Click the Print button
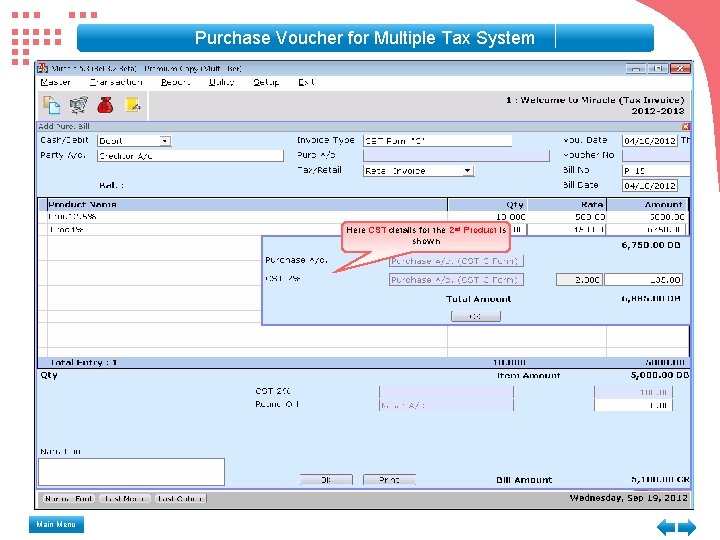This screenshot has height=540, width=720. point(389,480)
